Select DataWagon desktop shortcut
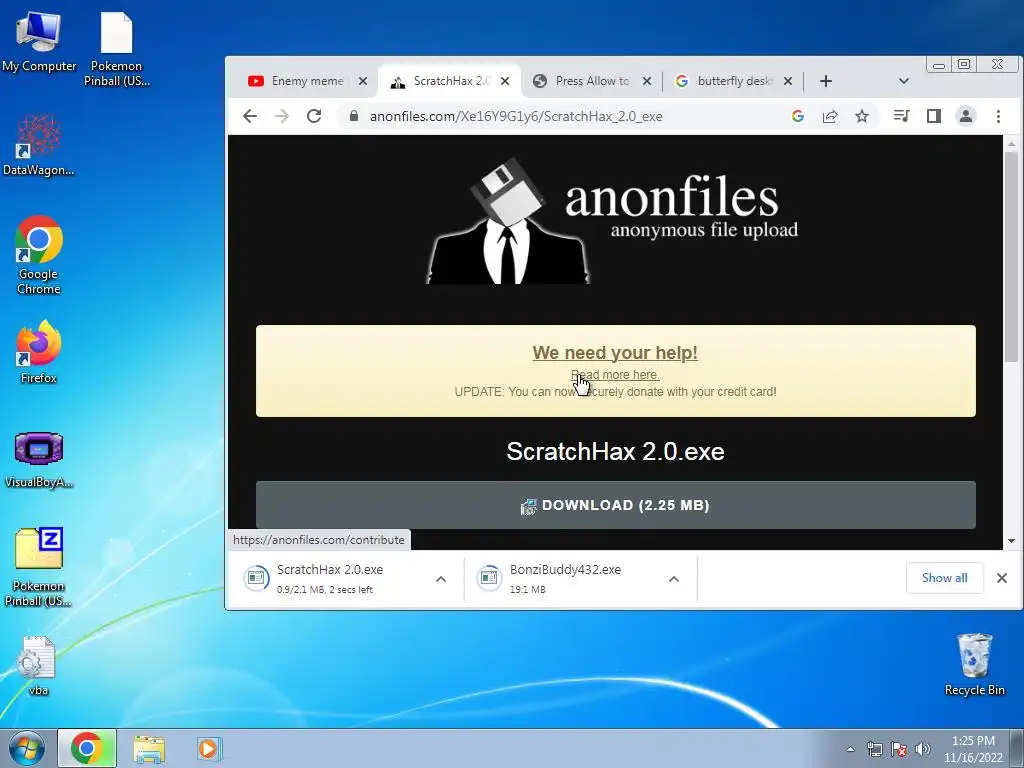The height and width of the screenshot is (768, 1024). (x=39, y=145)
